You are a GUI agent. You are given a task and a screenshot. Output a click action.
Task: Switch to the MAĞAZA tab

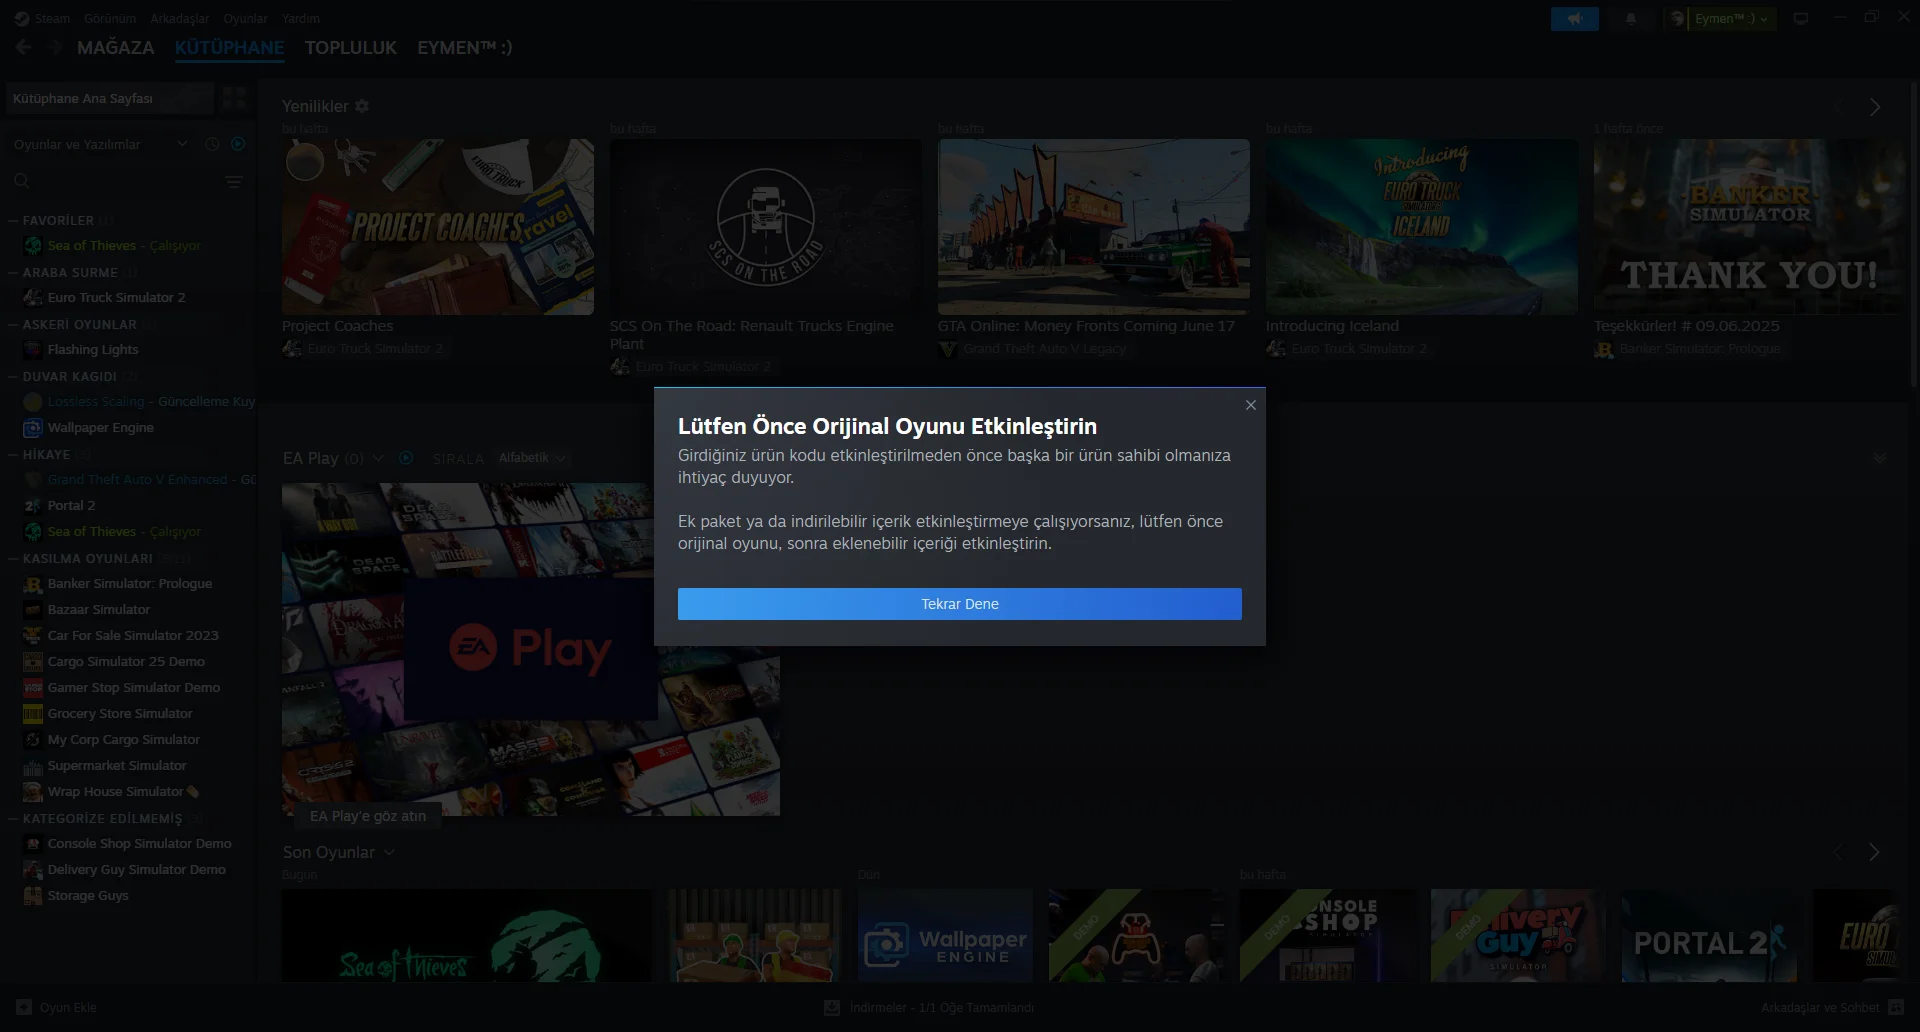[116, 48]
